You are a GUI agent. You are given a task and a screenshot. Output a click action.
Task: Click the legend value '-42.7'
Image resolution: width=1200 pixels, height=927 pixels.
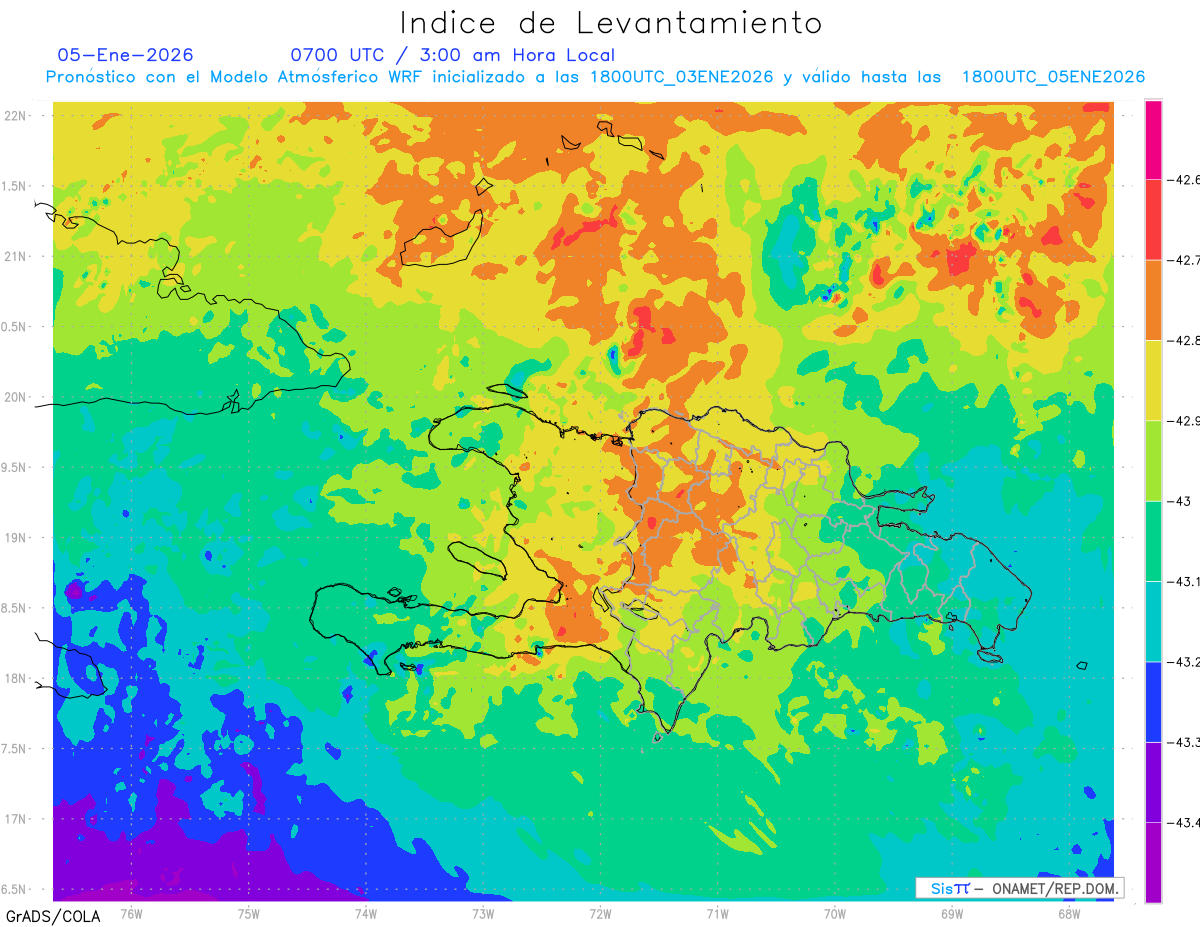1183,260
